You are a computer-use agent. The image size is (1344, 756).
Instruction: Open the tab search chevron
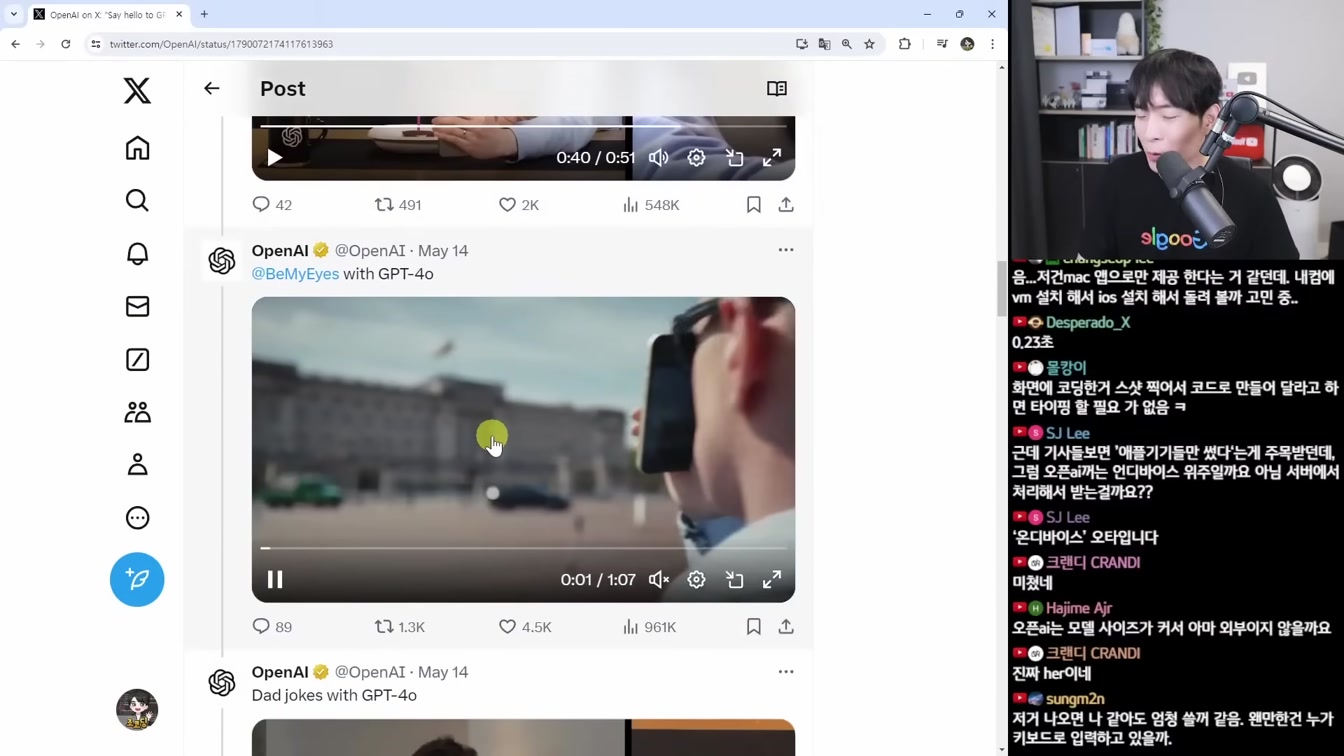(x=14, y=14)
